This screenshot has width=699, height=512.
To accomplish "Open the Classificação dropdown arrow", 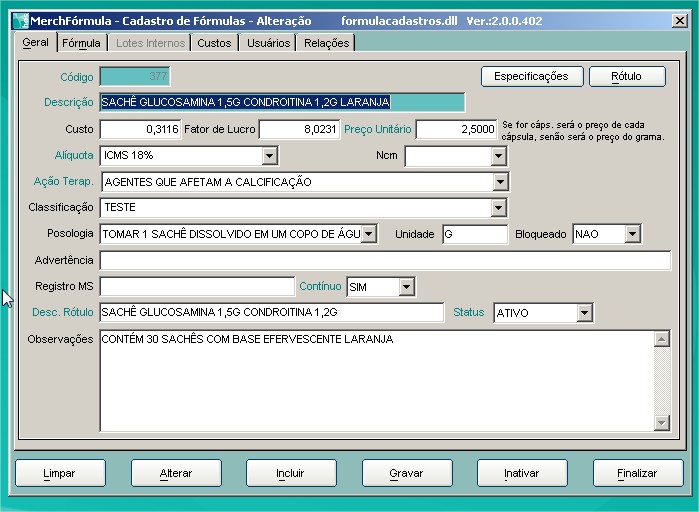I will (x=500, y=208).
